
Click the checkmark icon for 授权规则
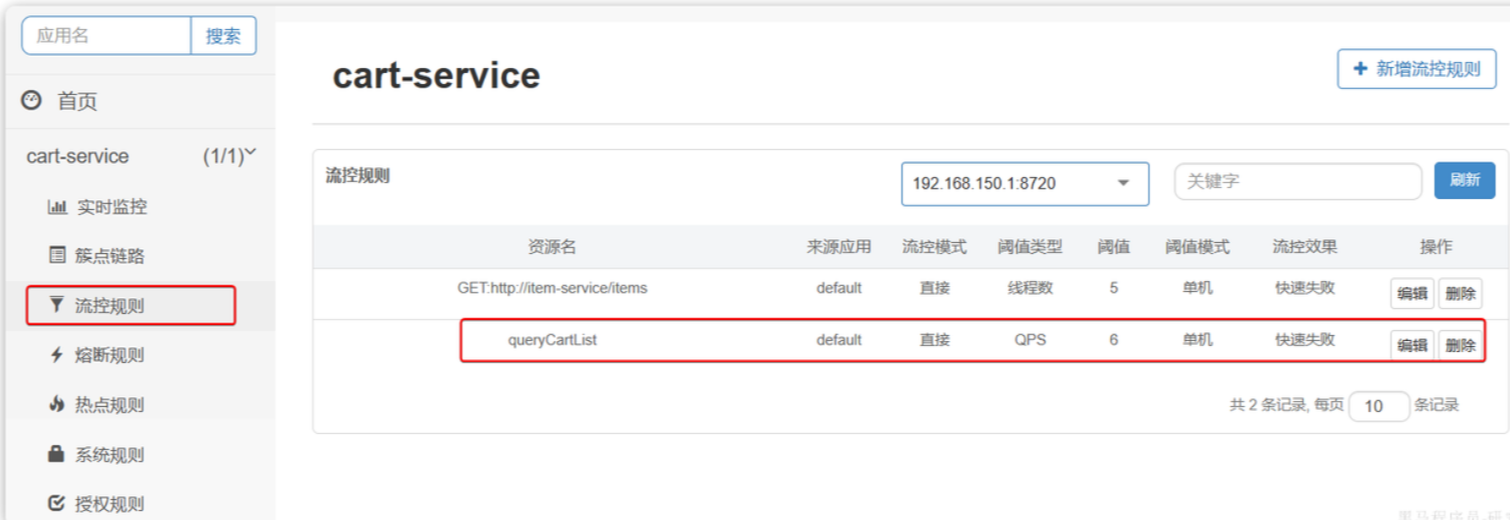coord(57,503)
